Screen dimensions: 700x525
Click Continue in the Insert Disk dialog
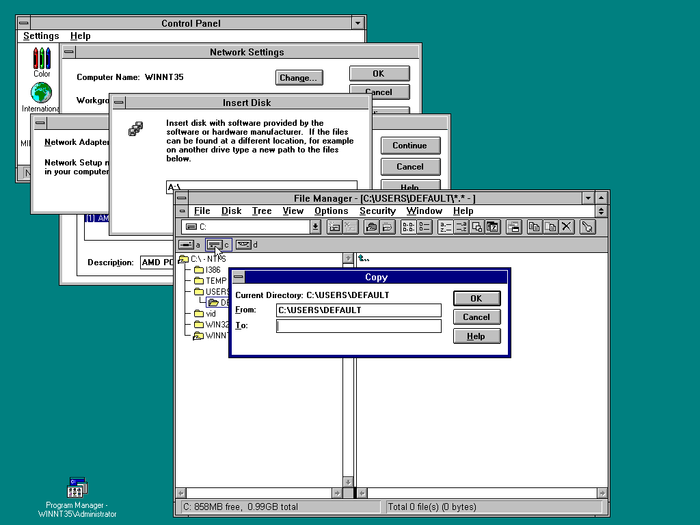point(410,146)
